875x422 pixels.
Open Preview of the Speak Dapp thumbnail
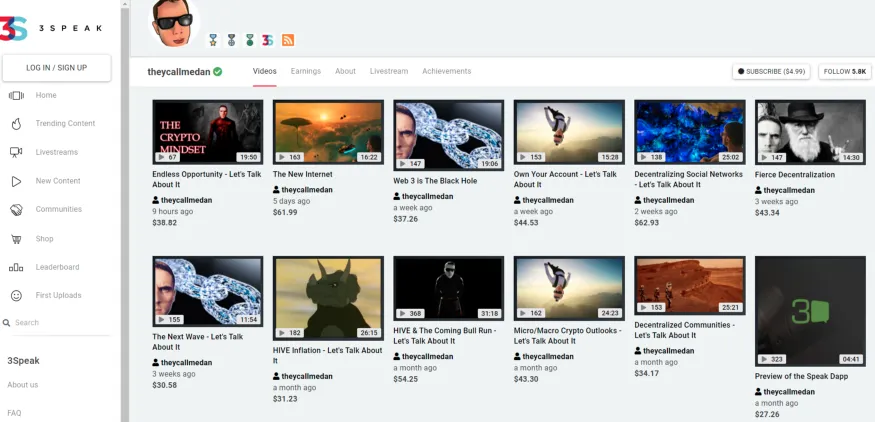(x=810, y=311)
